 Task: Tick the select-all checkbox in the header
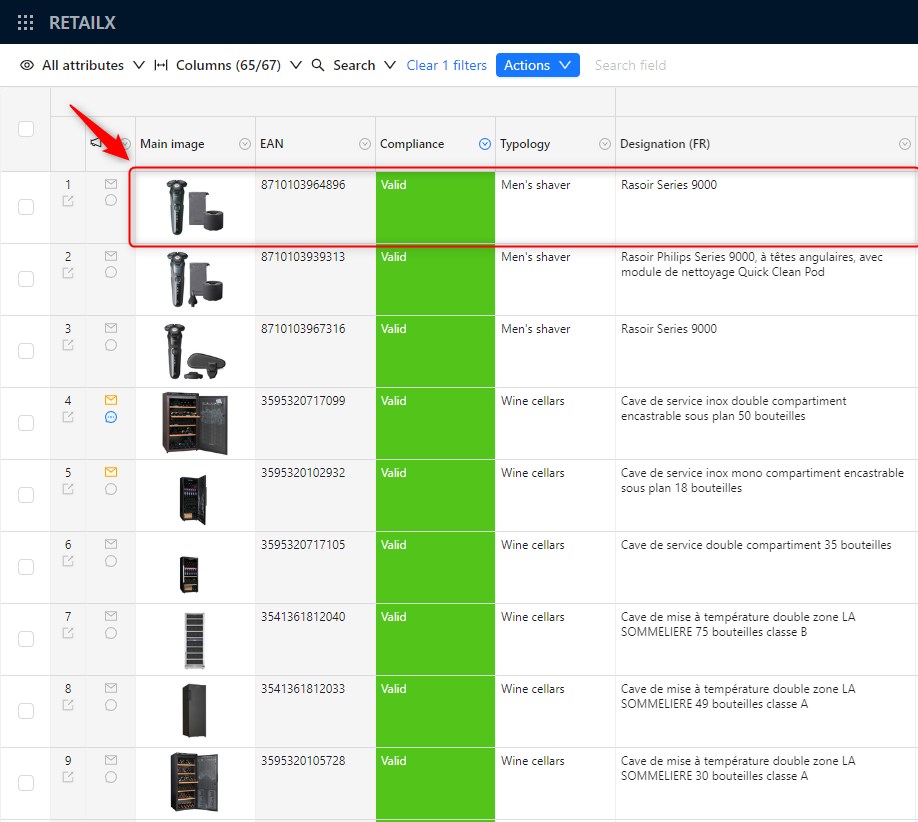coord(26,128)
